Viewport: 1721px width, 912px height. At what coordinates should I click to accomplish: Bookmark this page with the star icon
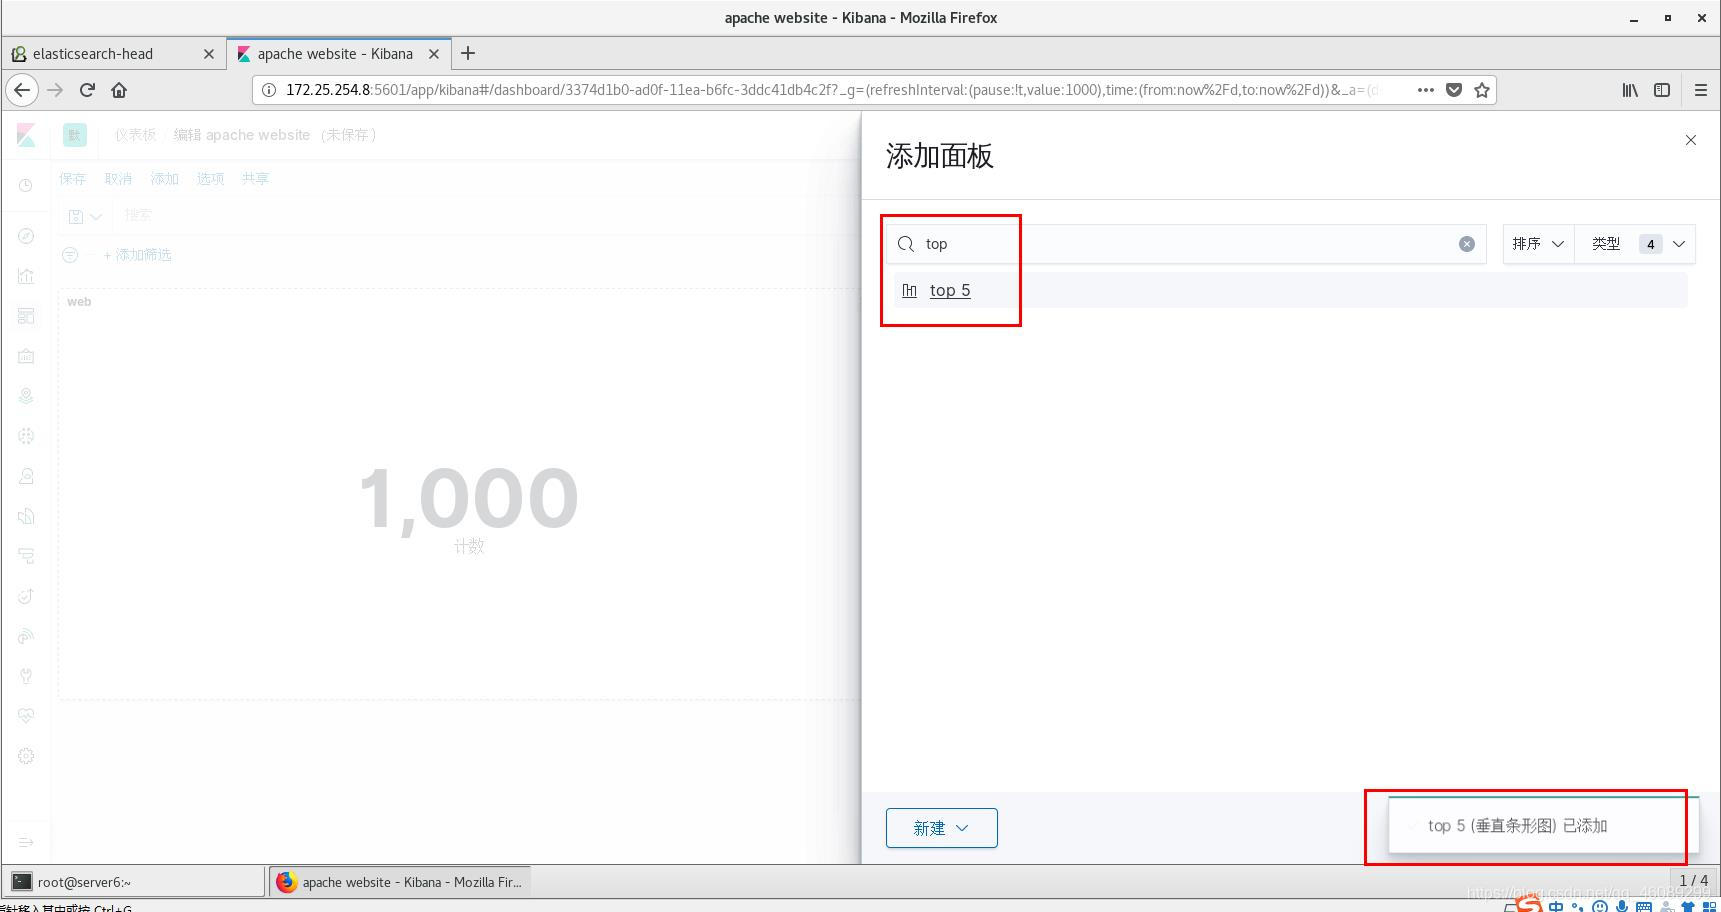1482,90
